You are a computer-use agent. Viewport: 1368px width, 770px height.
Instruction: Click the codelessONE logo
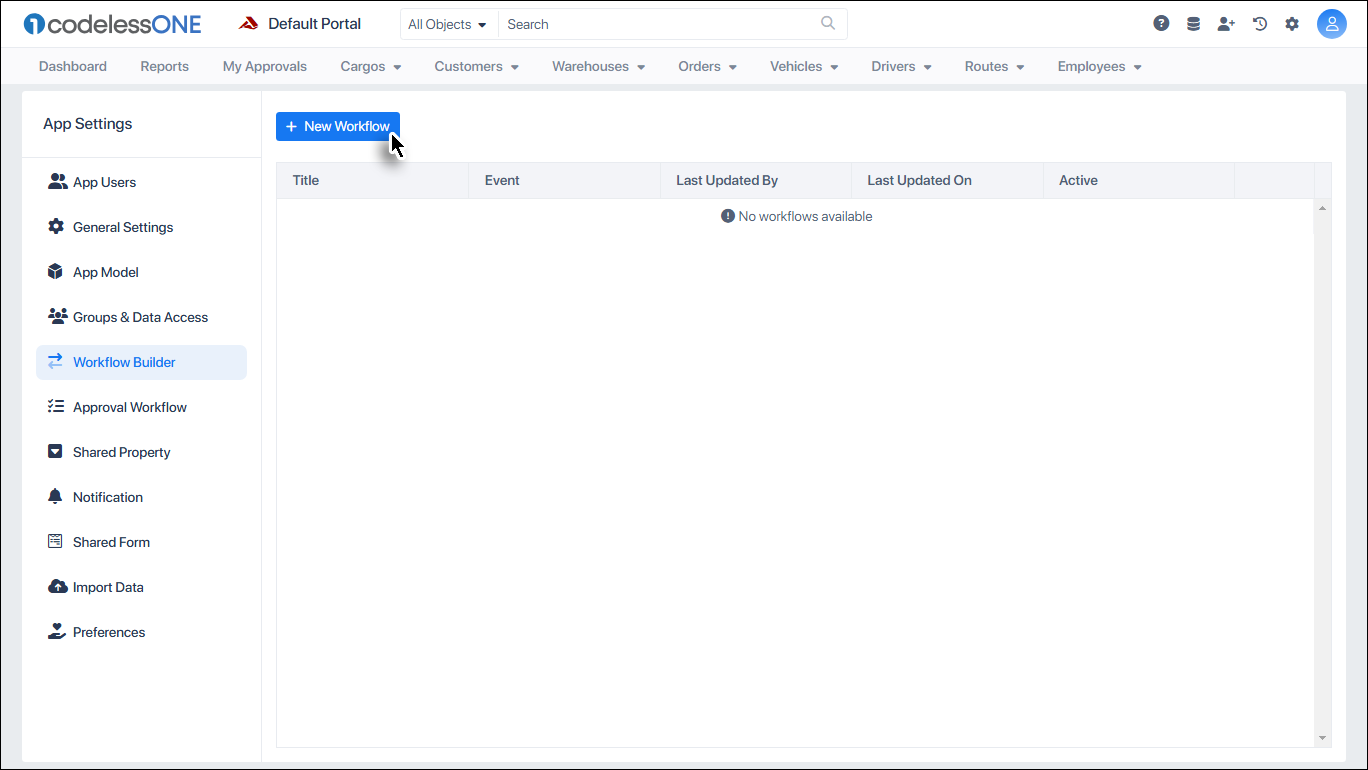[x=112, y=24]
